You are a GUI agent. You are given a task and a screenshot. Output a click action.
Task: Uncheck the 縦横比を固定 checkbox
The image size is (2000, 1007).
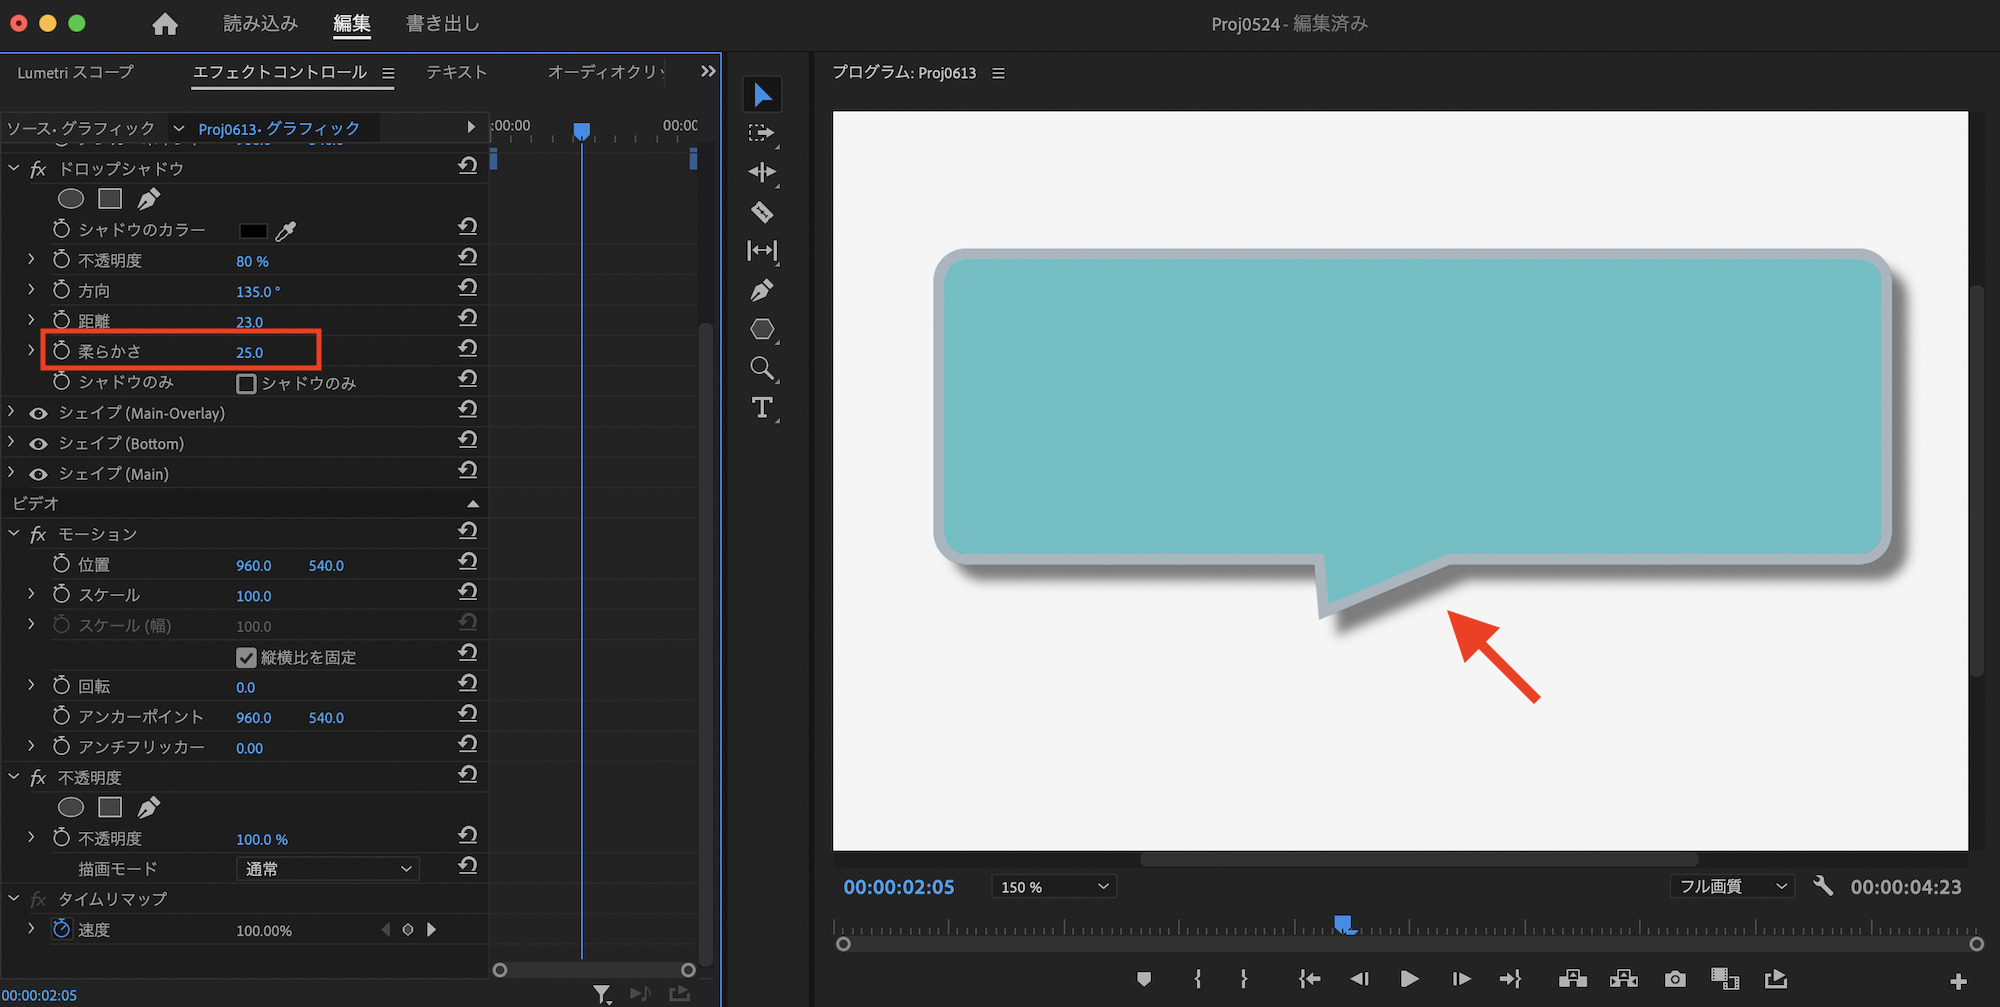246,657
